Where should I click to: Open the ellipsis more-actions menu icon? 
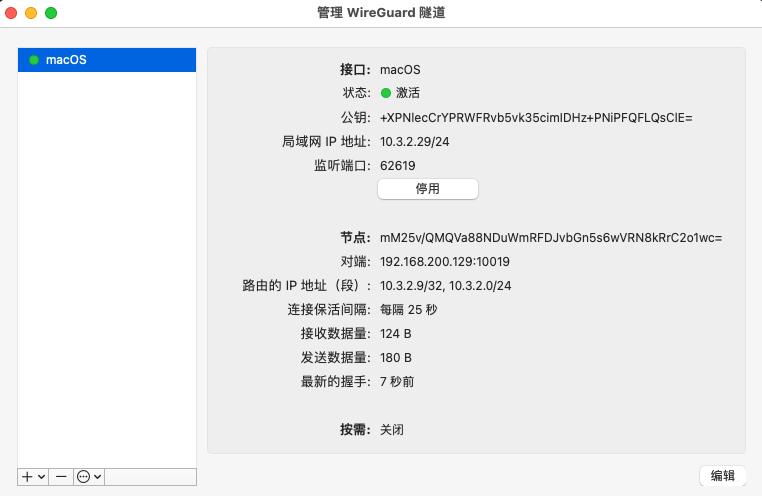coord(84,477)
